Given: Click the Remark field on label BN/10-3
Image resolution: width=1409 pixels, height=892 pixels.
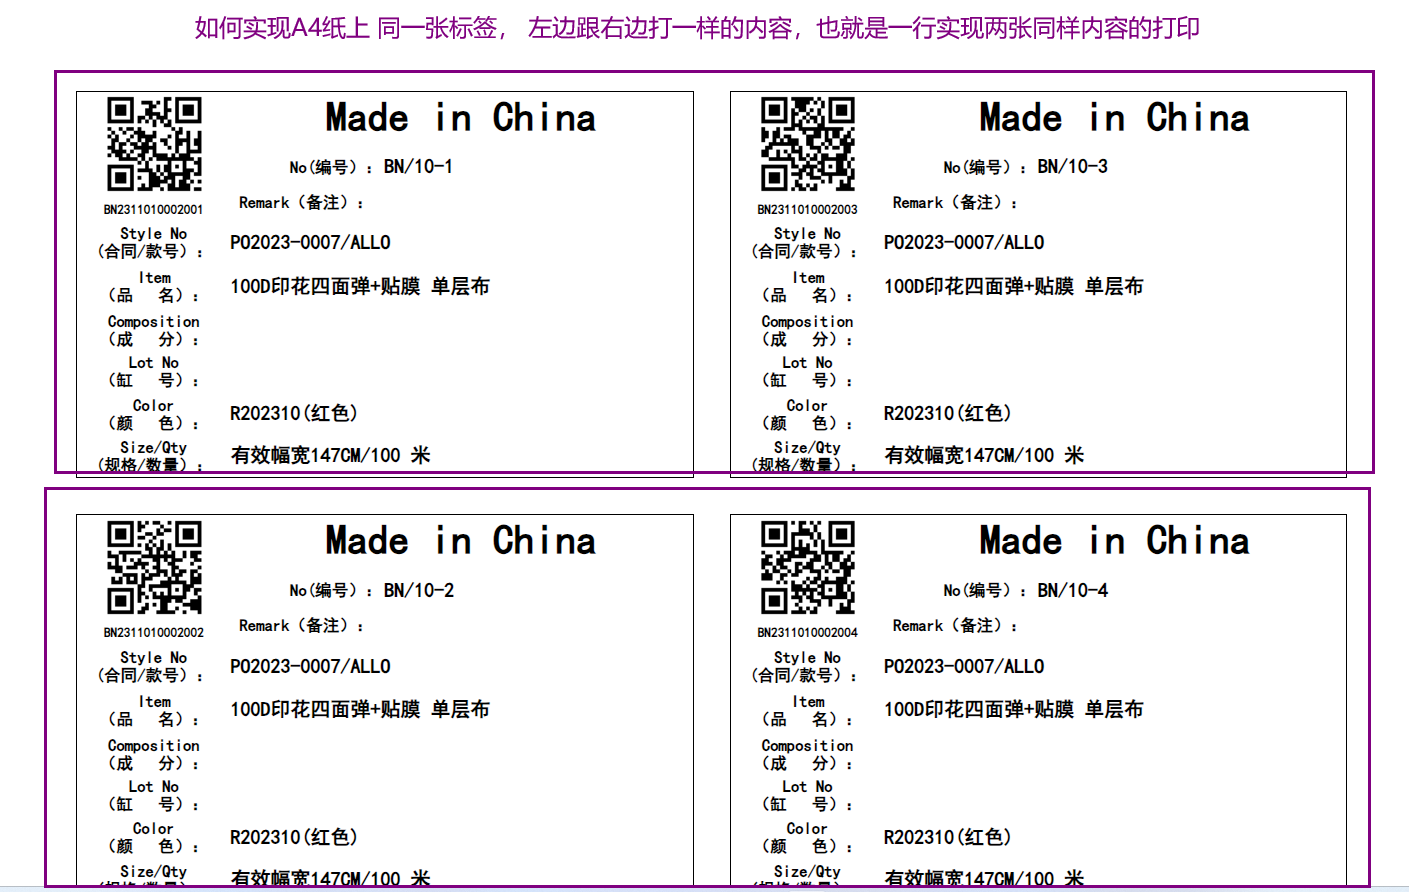Looking at the screenshot, I should (x=955, y=203).
